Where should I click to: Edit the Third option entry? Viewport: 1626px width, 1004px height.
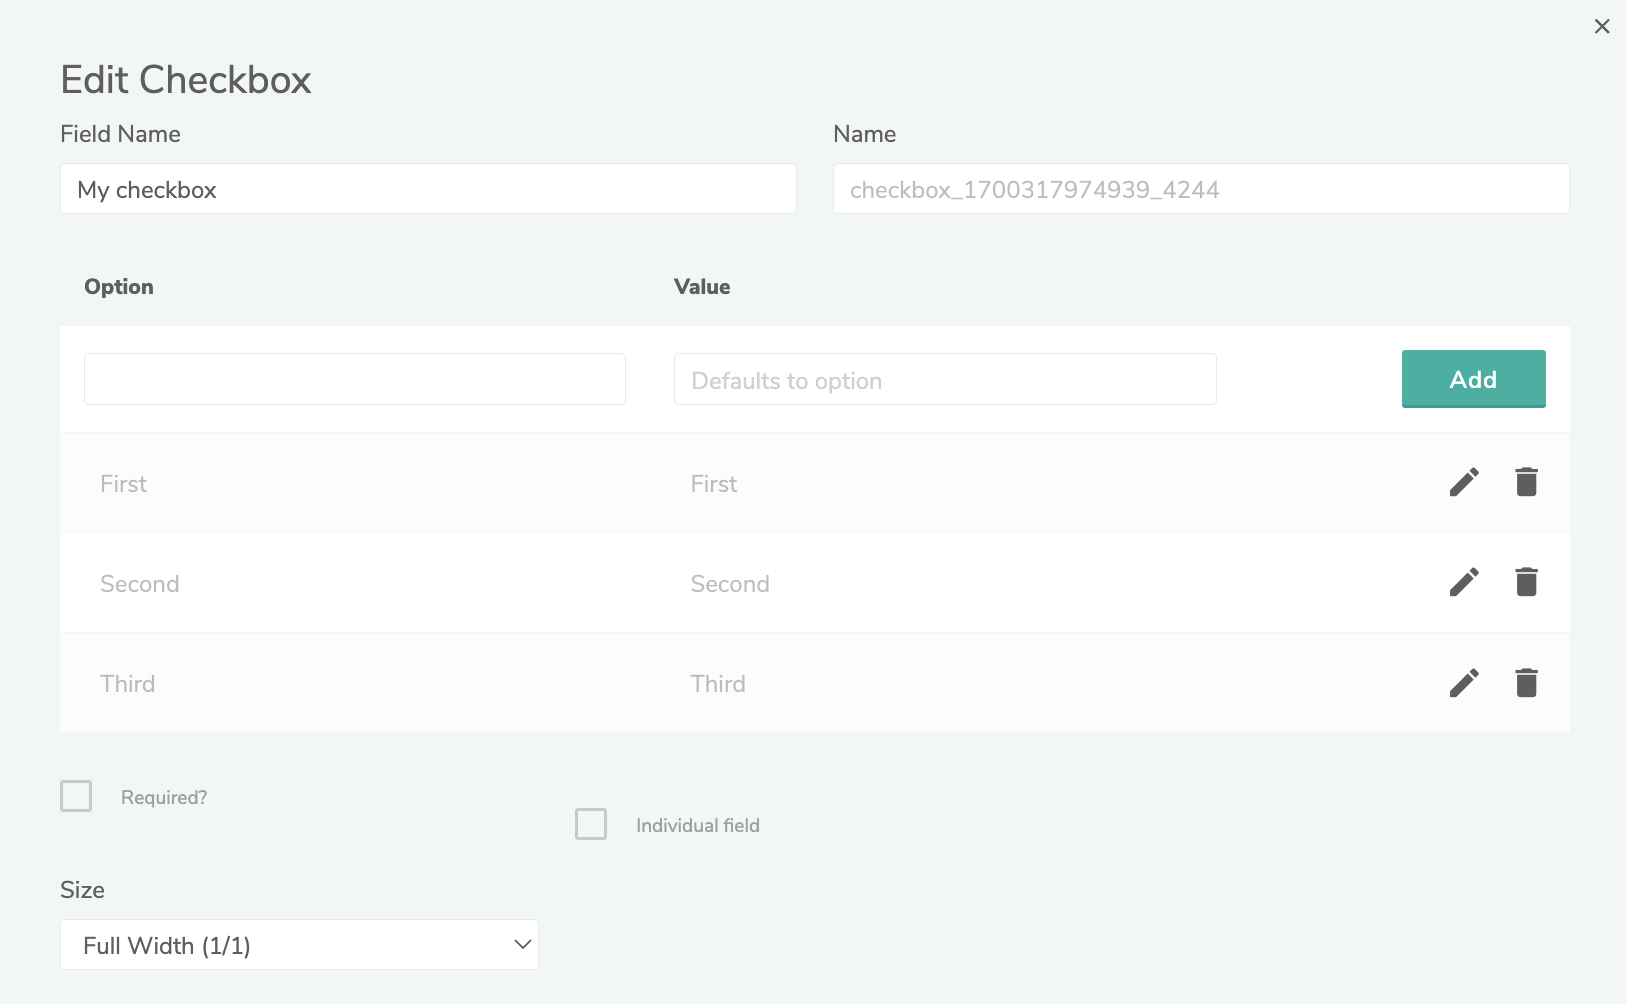[x=1464, y=683]
